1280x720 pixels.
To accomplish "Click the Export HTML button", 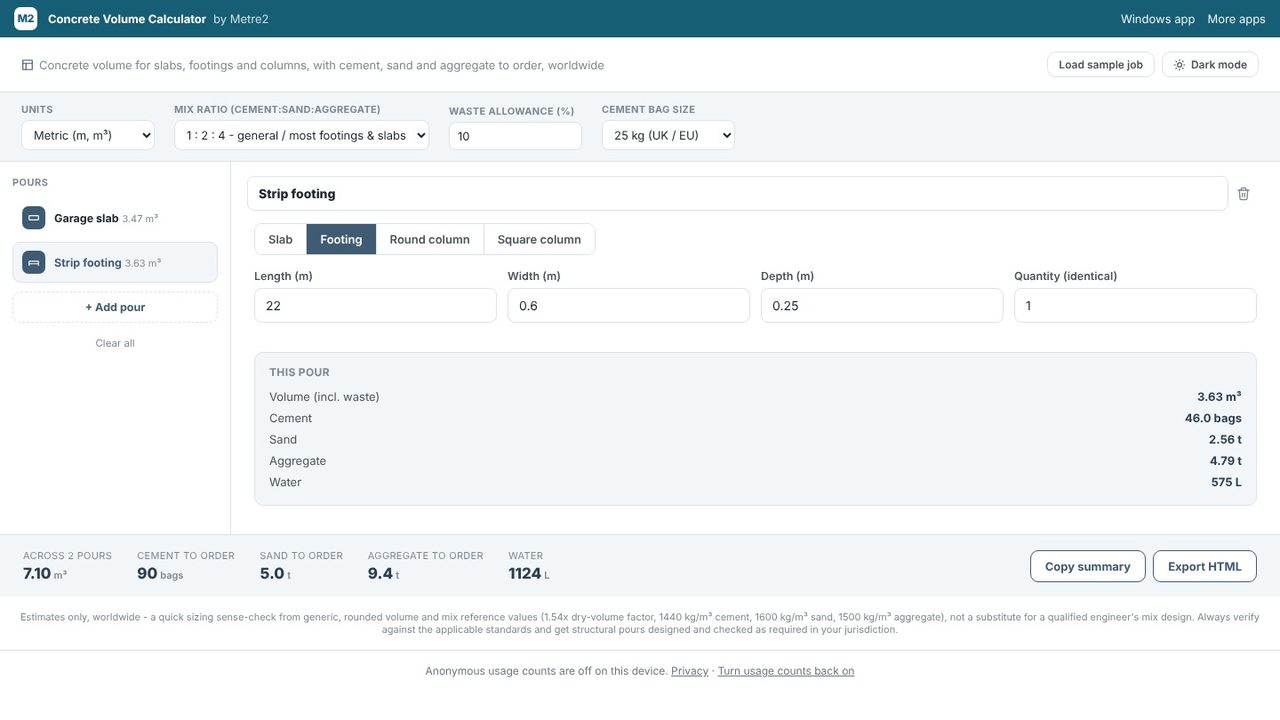I will pyautogui.click(x=1205, y=566).
